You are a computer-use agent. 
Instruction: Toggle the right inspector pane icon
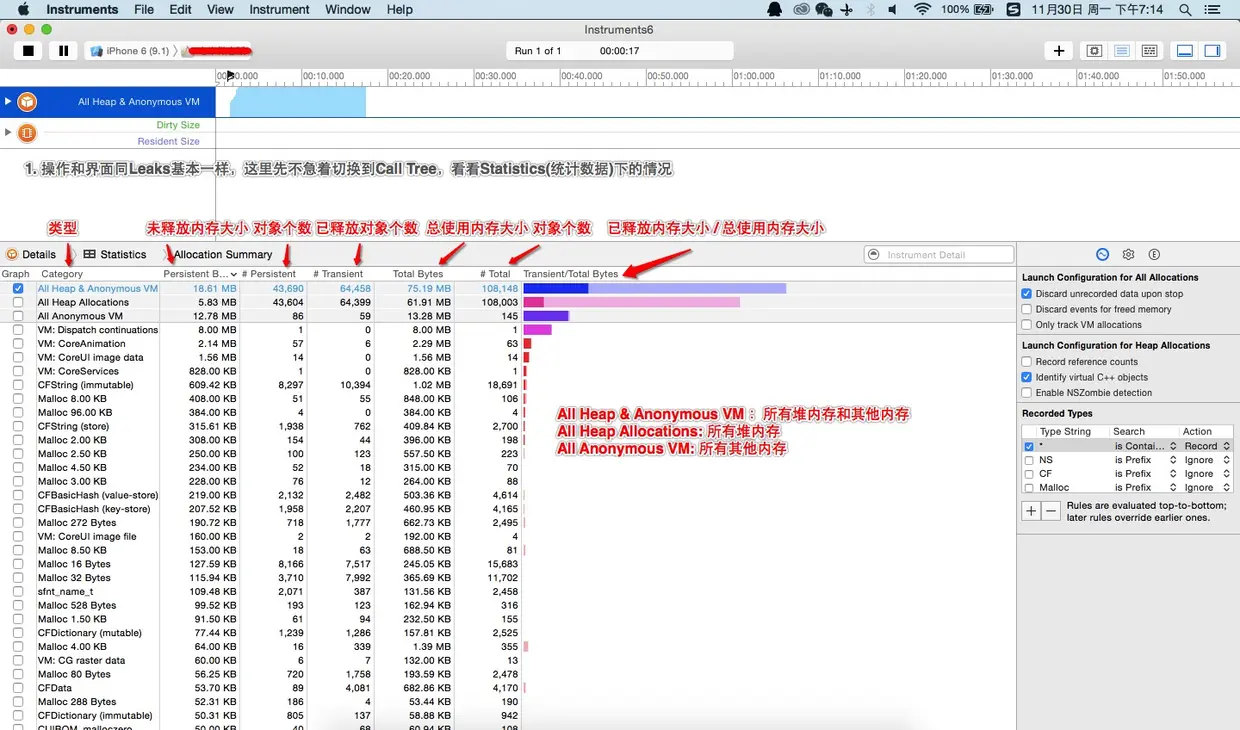(1212, 51)
